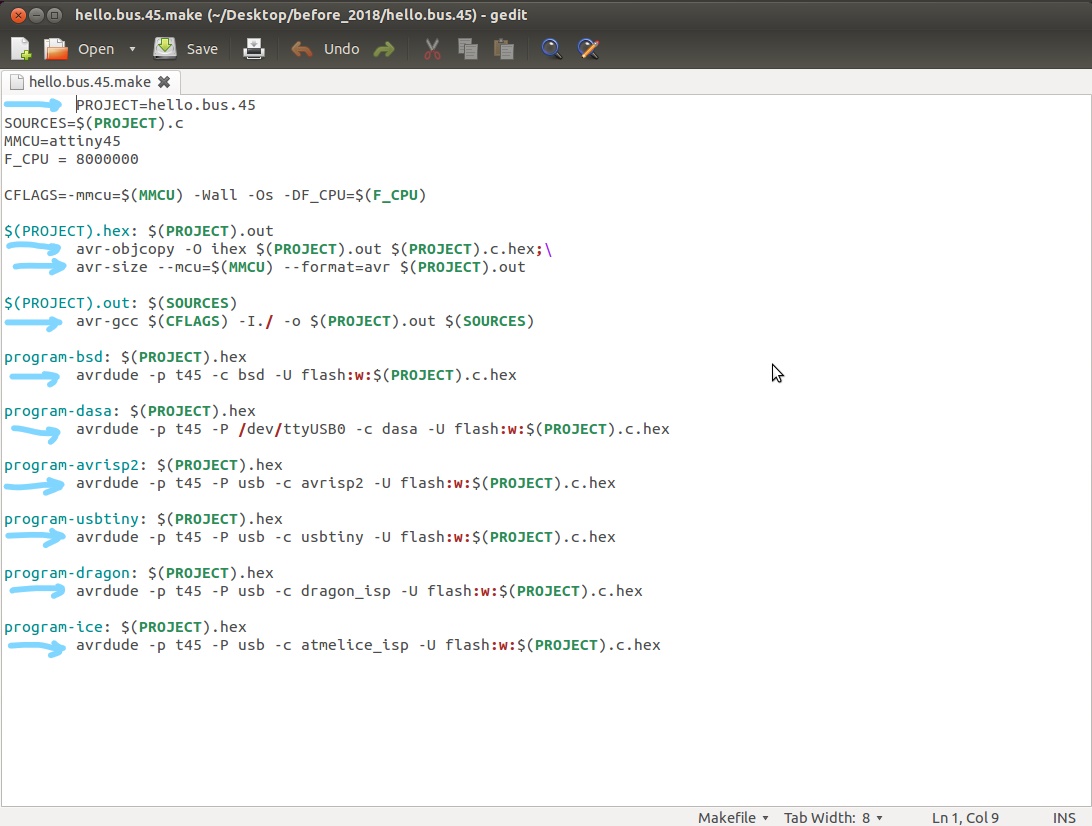The width and height of the screenshot is (1092, 826).
Task: Click the avrdude /dev/ttyUSB0 dasa line
Action: pyautogui.click(x=373, y=429)
